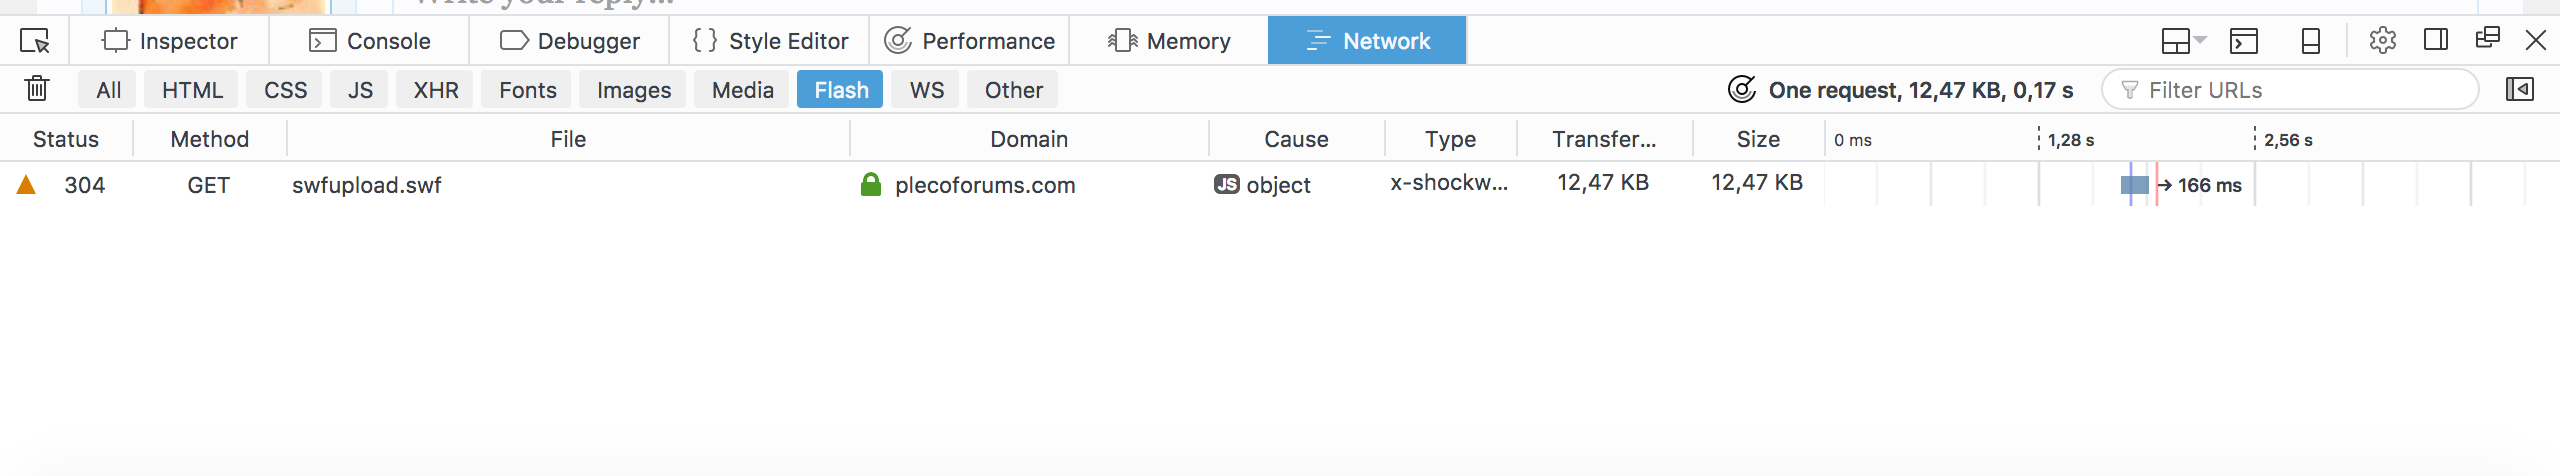
Task: Select the swfupload.swf request row
Action: click(1280, 185)
